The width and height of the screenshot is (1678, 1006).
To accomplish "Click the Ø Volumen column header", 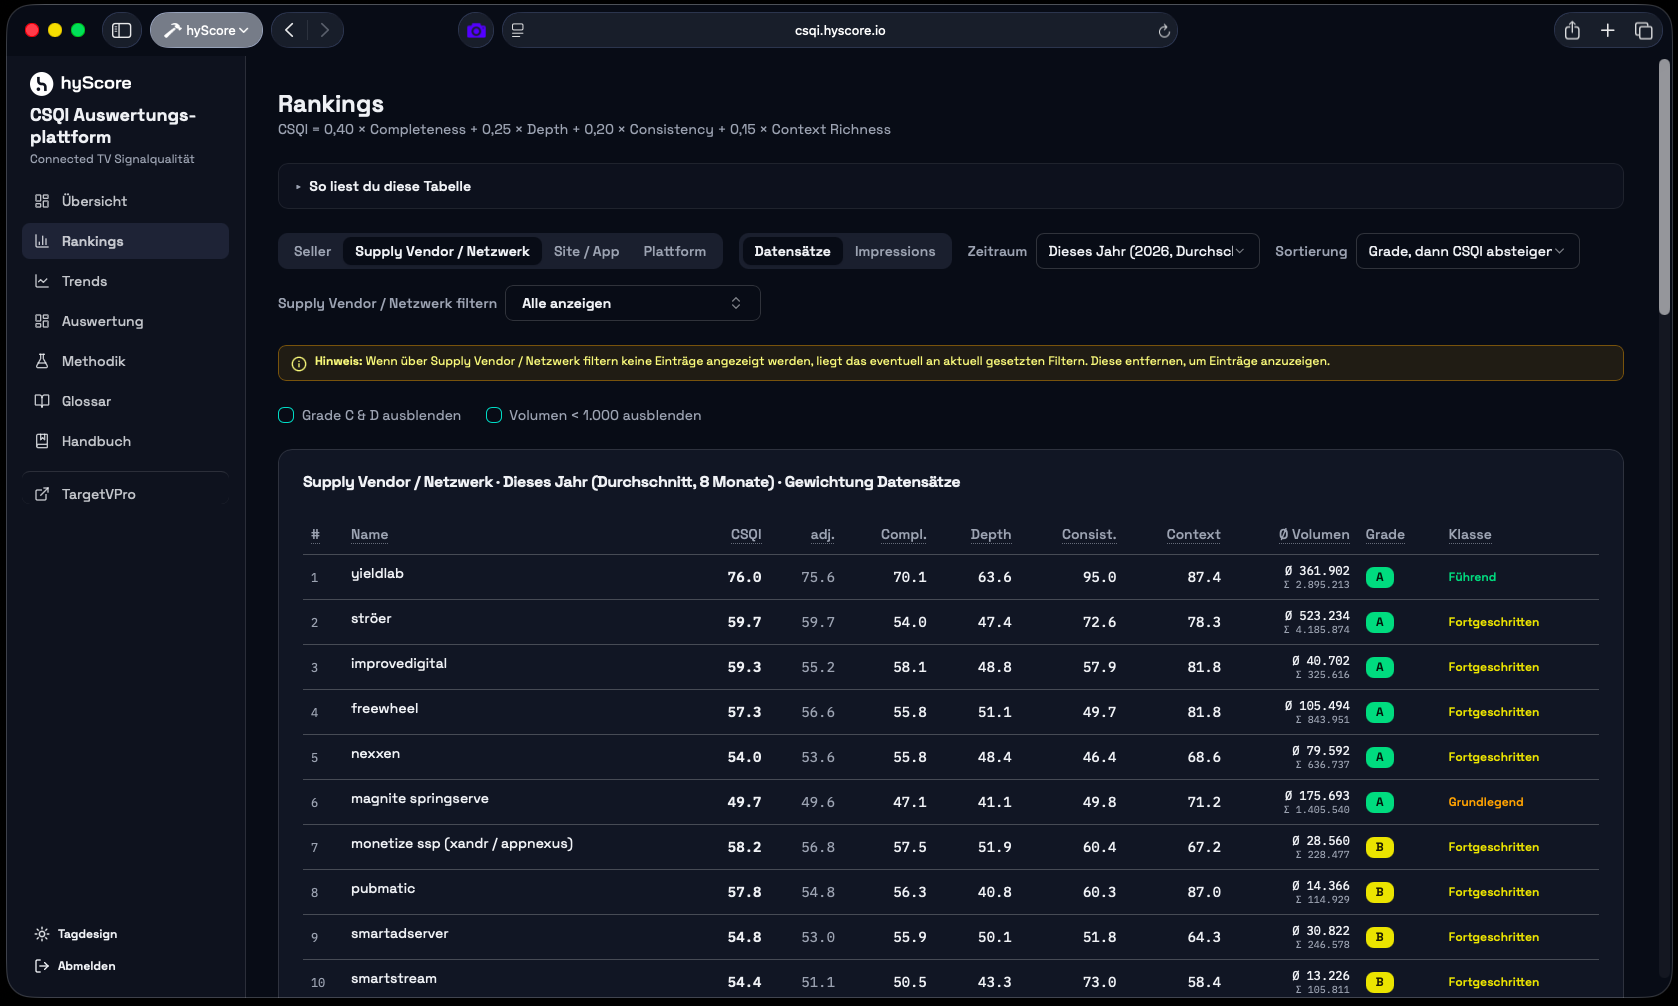I will point(1314,534).
